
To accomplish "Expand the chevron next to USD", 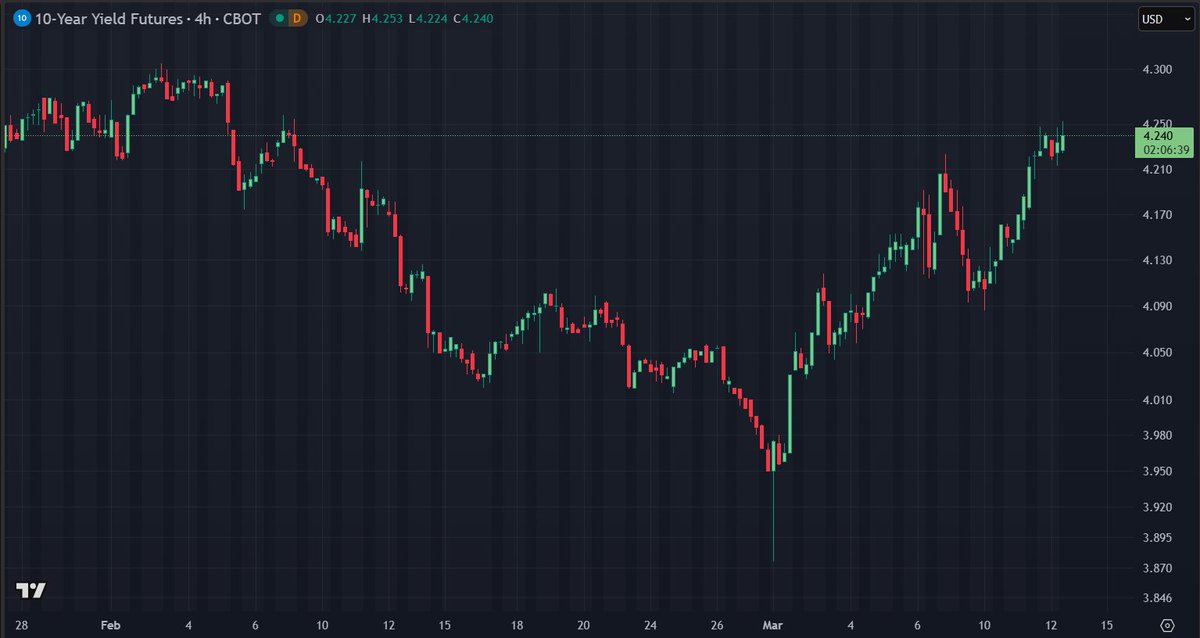I will [1187, 18].
